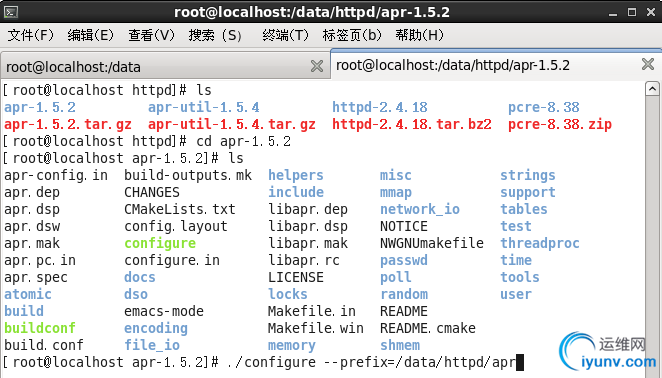Open the 终端(T) menu

(x=285, y=35)
